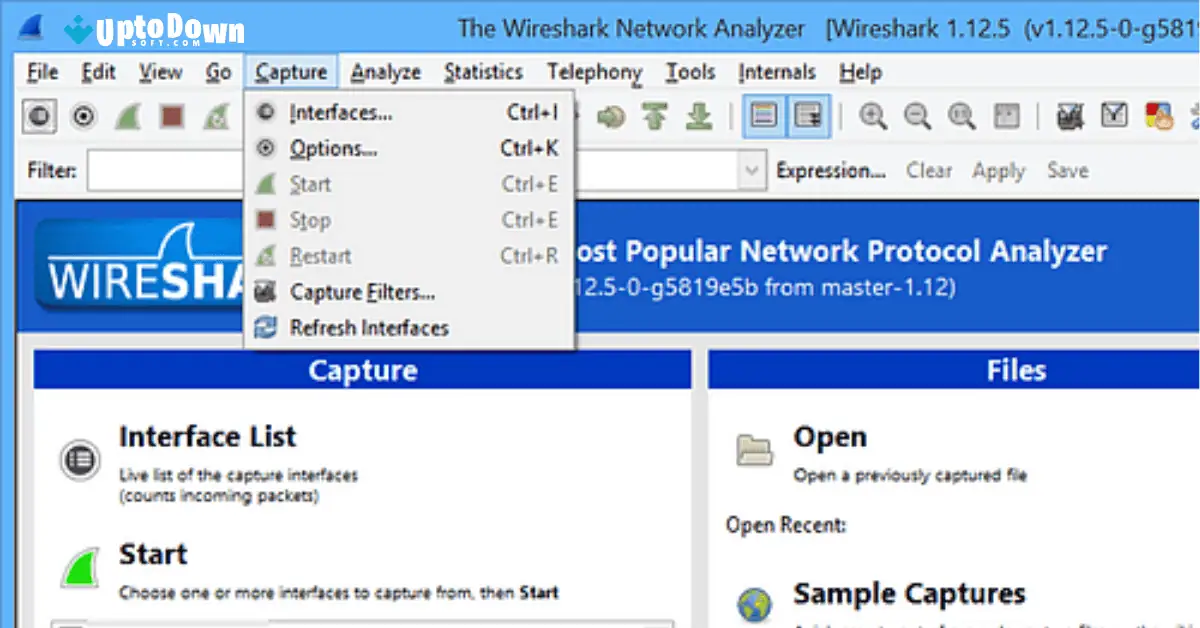The height and width of the screenshot is (628, 1200).
Task: Expand the Go To Last Packet arrow icon
Action: click(698, 116)
